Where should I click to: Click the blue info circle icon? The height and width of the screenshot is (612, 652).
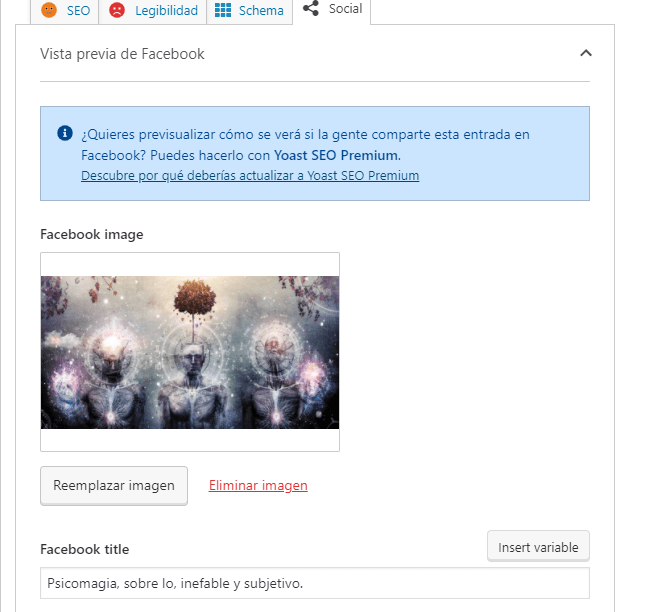tap(64, 133)
